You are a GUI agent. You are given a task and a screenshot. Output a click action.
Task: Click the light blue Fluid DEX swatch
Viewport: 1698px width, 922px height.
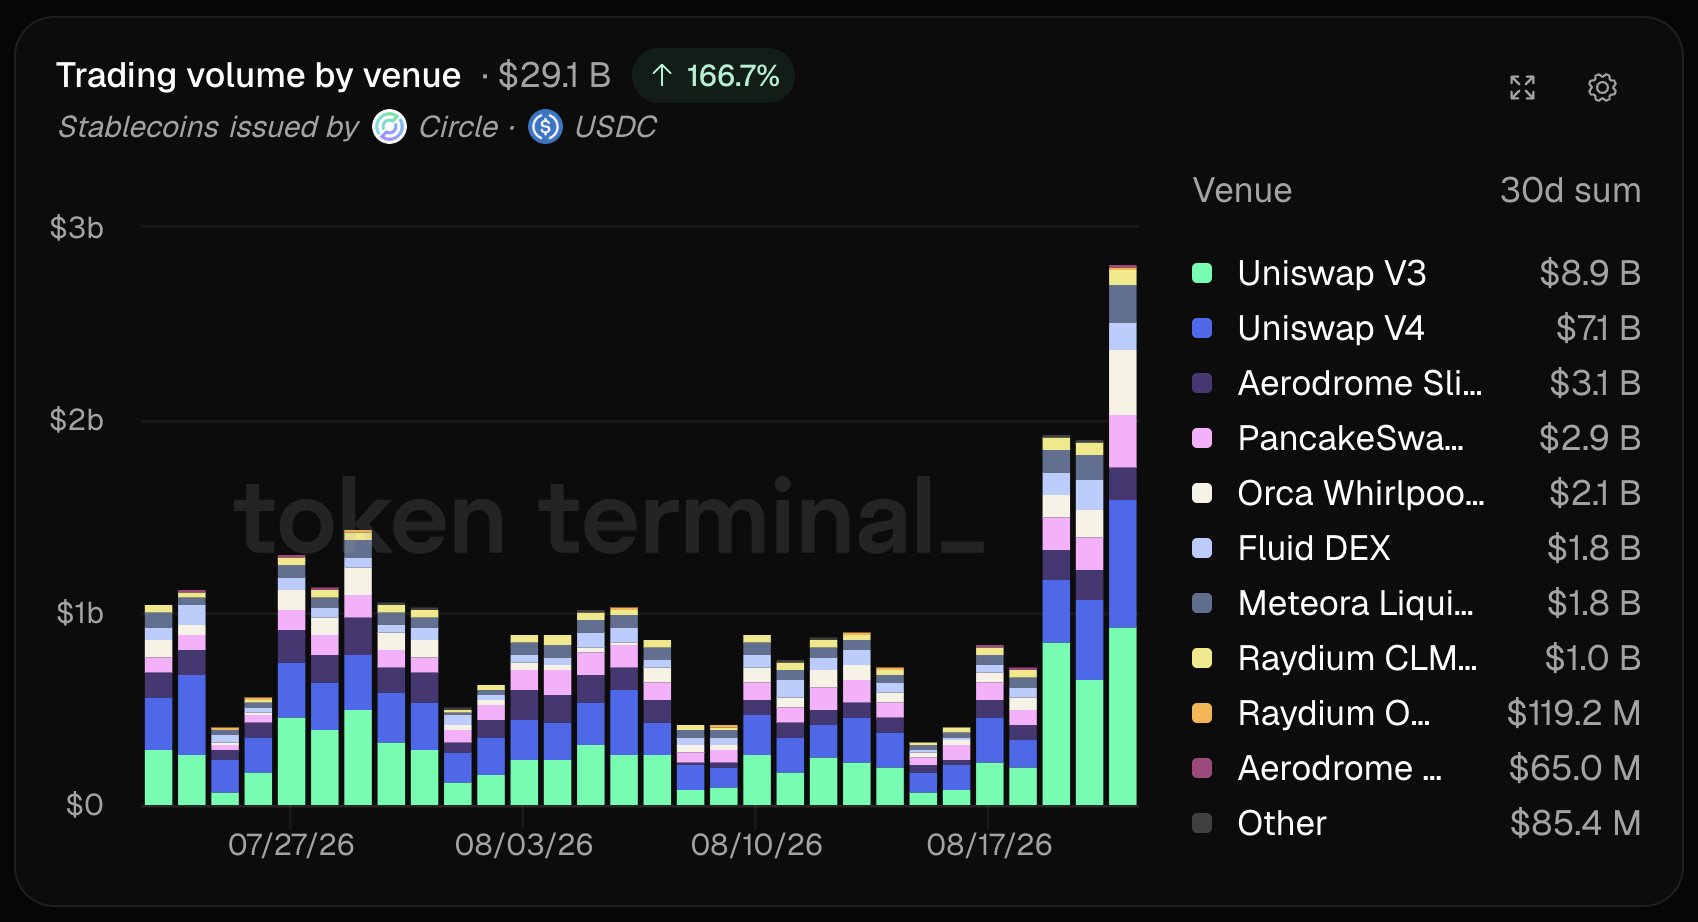[1202, 548]
